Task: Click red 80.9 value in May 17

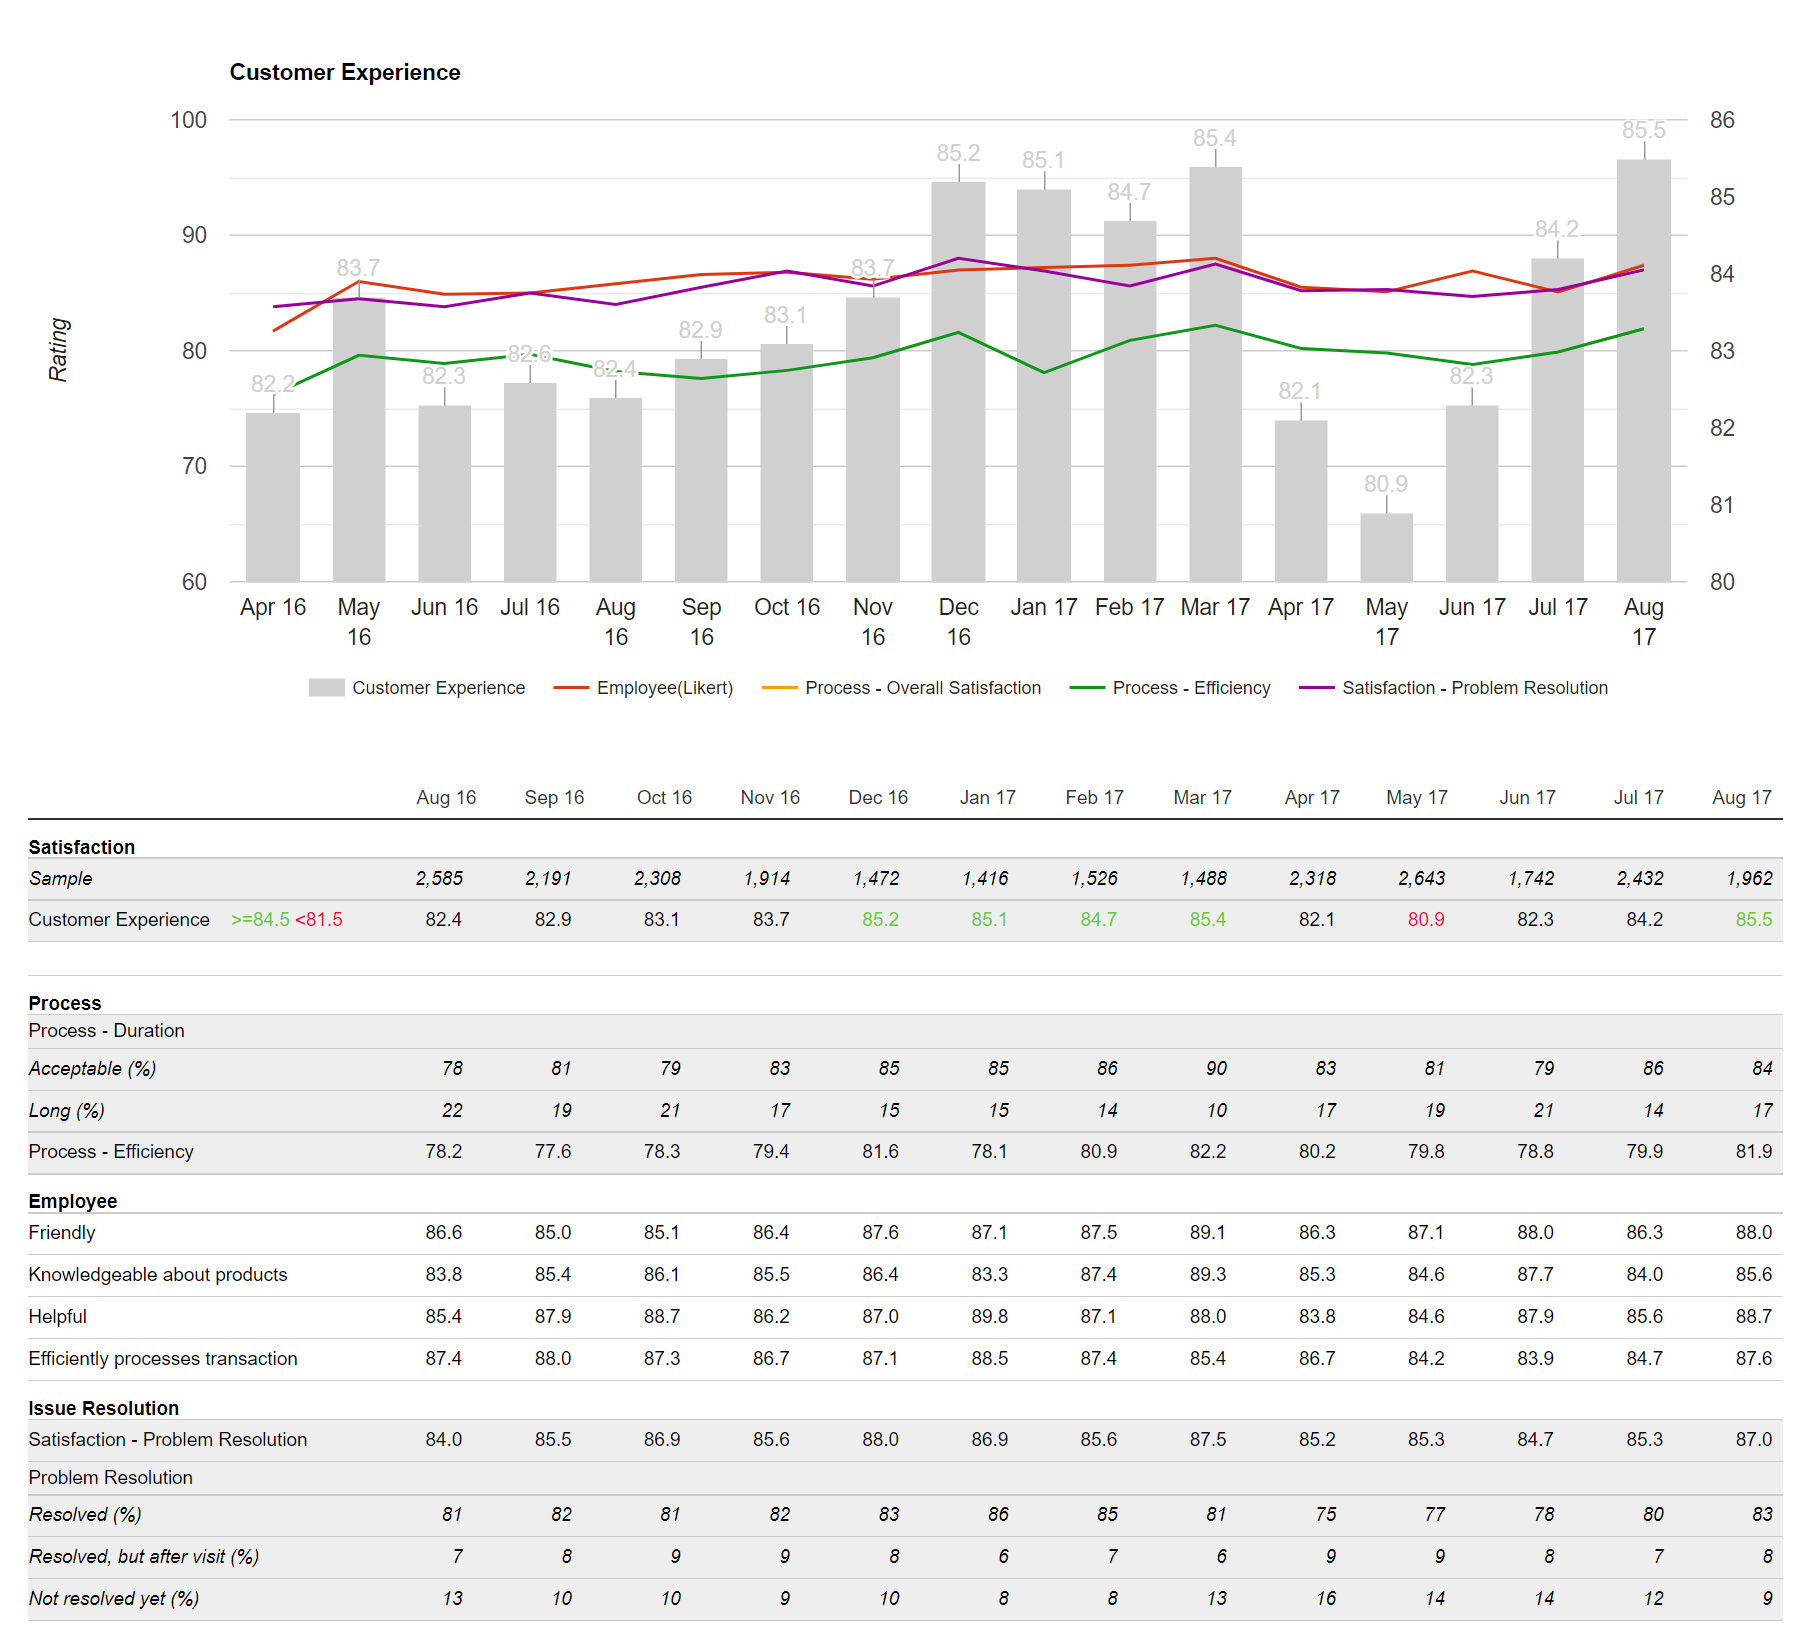Action: 1426,919
